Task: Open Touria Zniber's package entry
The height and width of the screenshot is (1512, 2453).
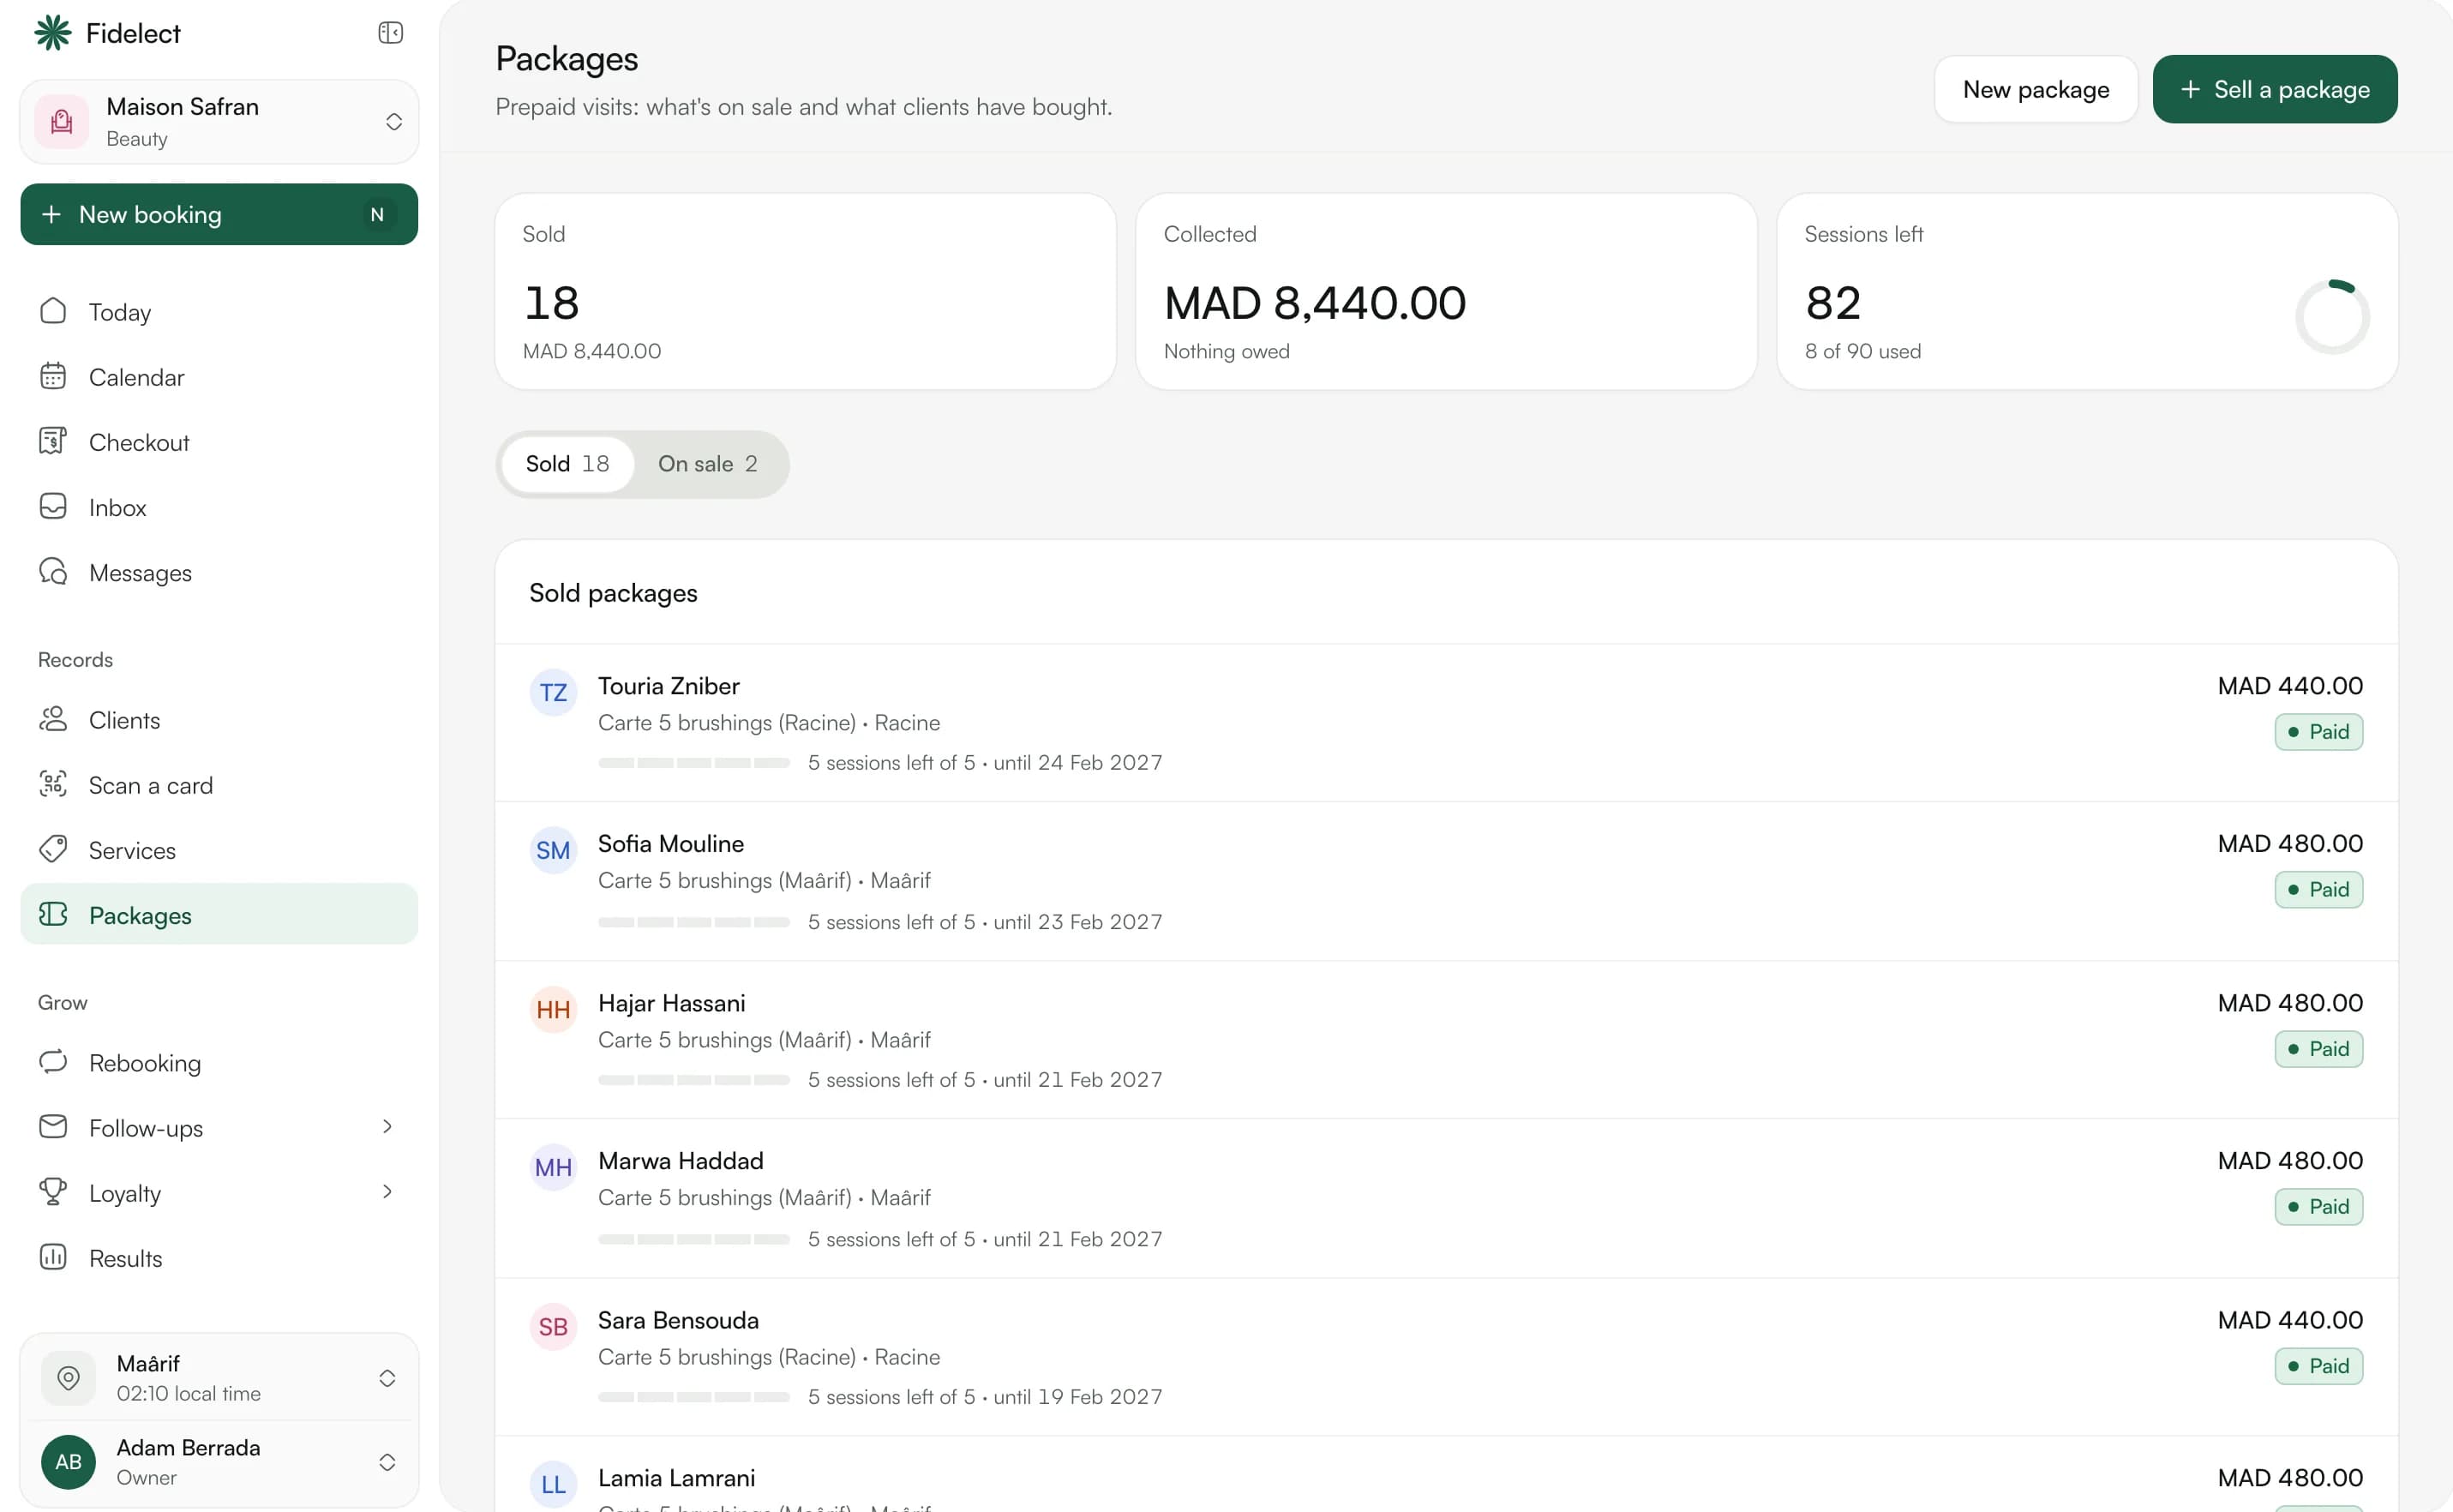Action: (x=1446, y=723)
